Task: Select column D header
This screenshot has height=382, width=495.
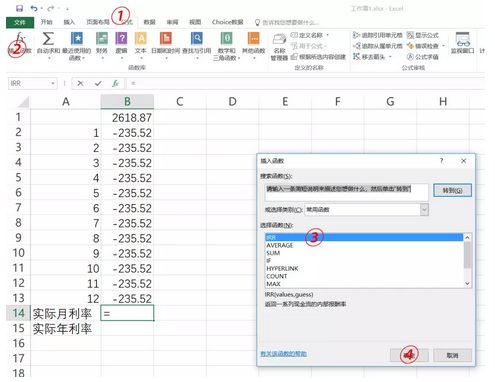Action: 232,101
